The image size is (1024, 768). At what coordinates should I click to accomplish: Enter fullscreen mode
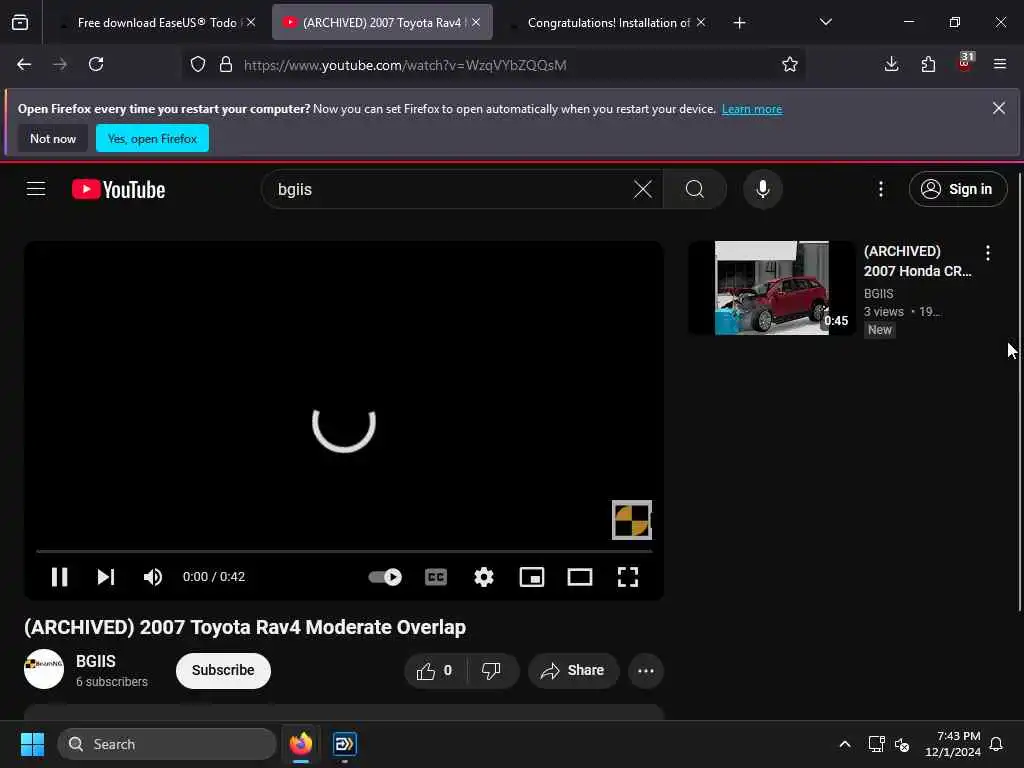(628, 577)
